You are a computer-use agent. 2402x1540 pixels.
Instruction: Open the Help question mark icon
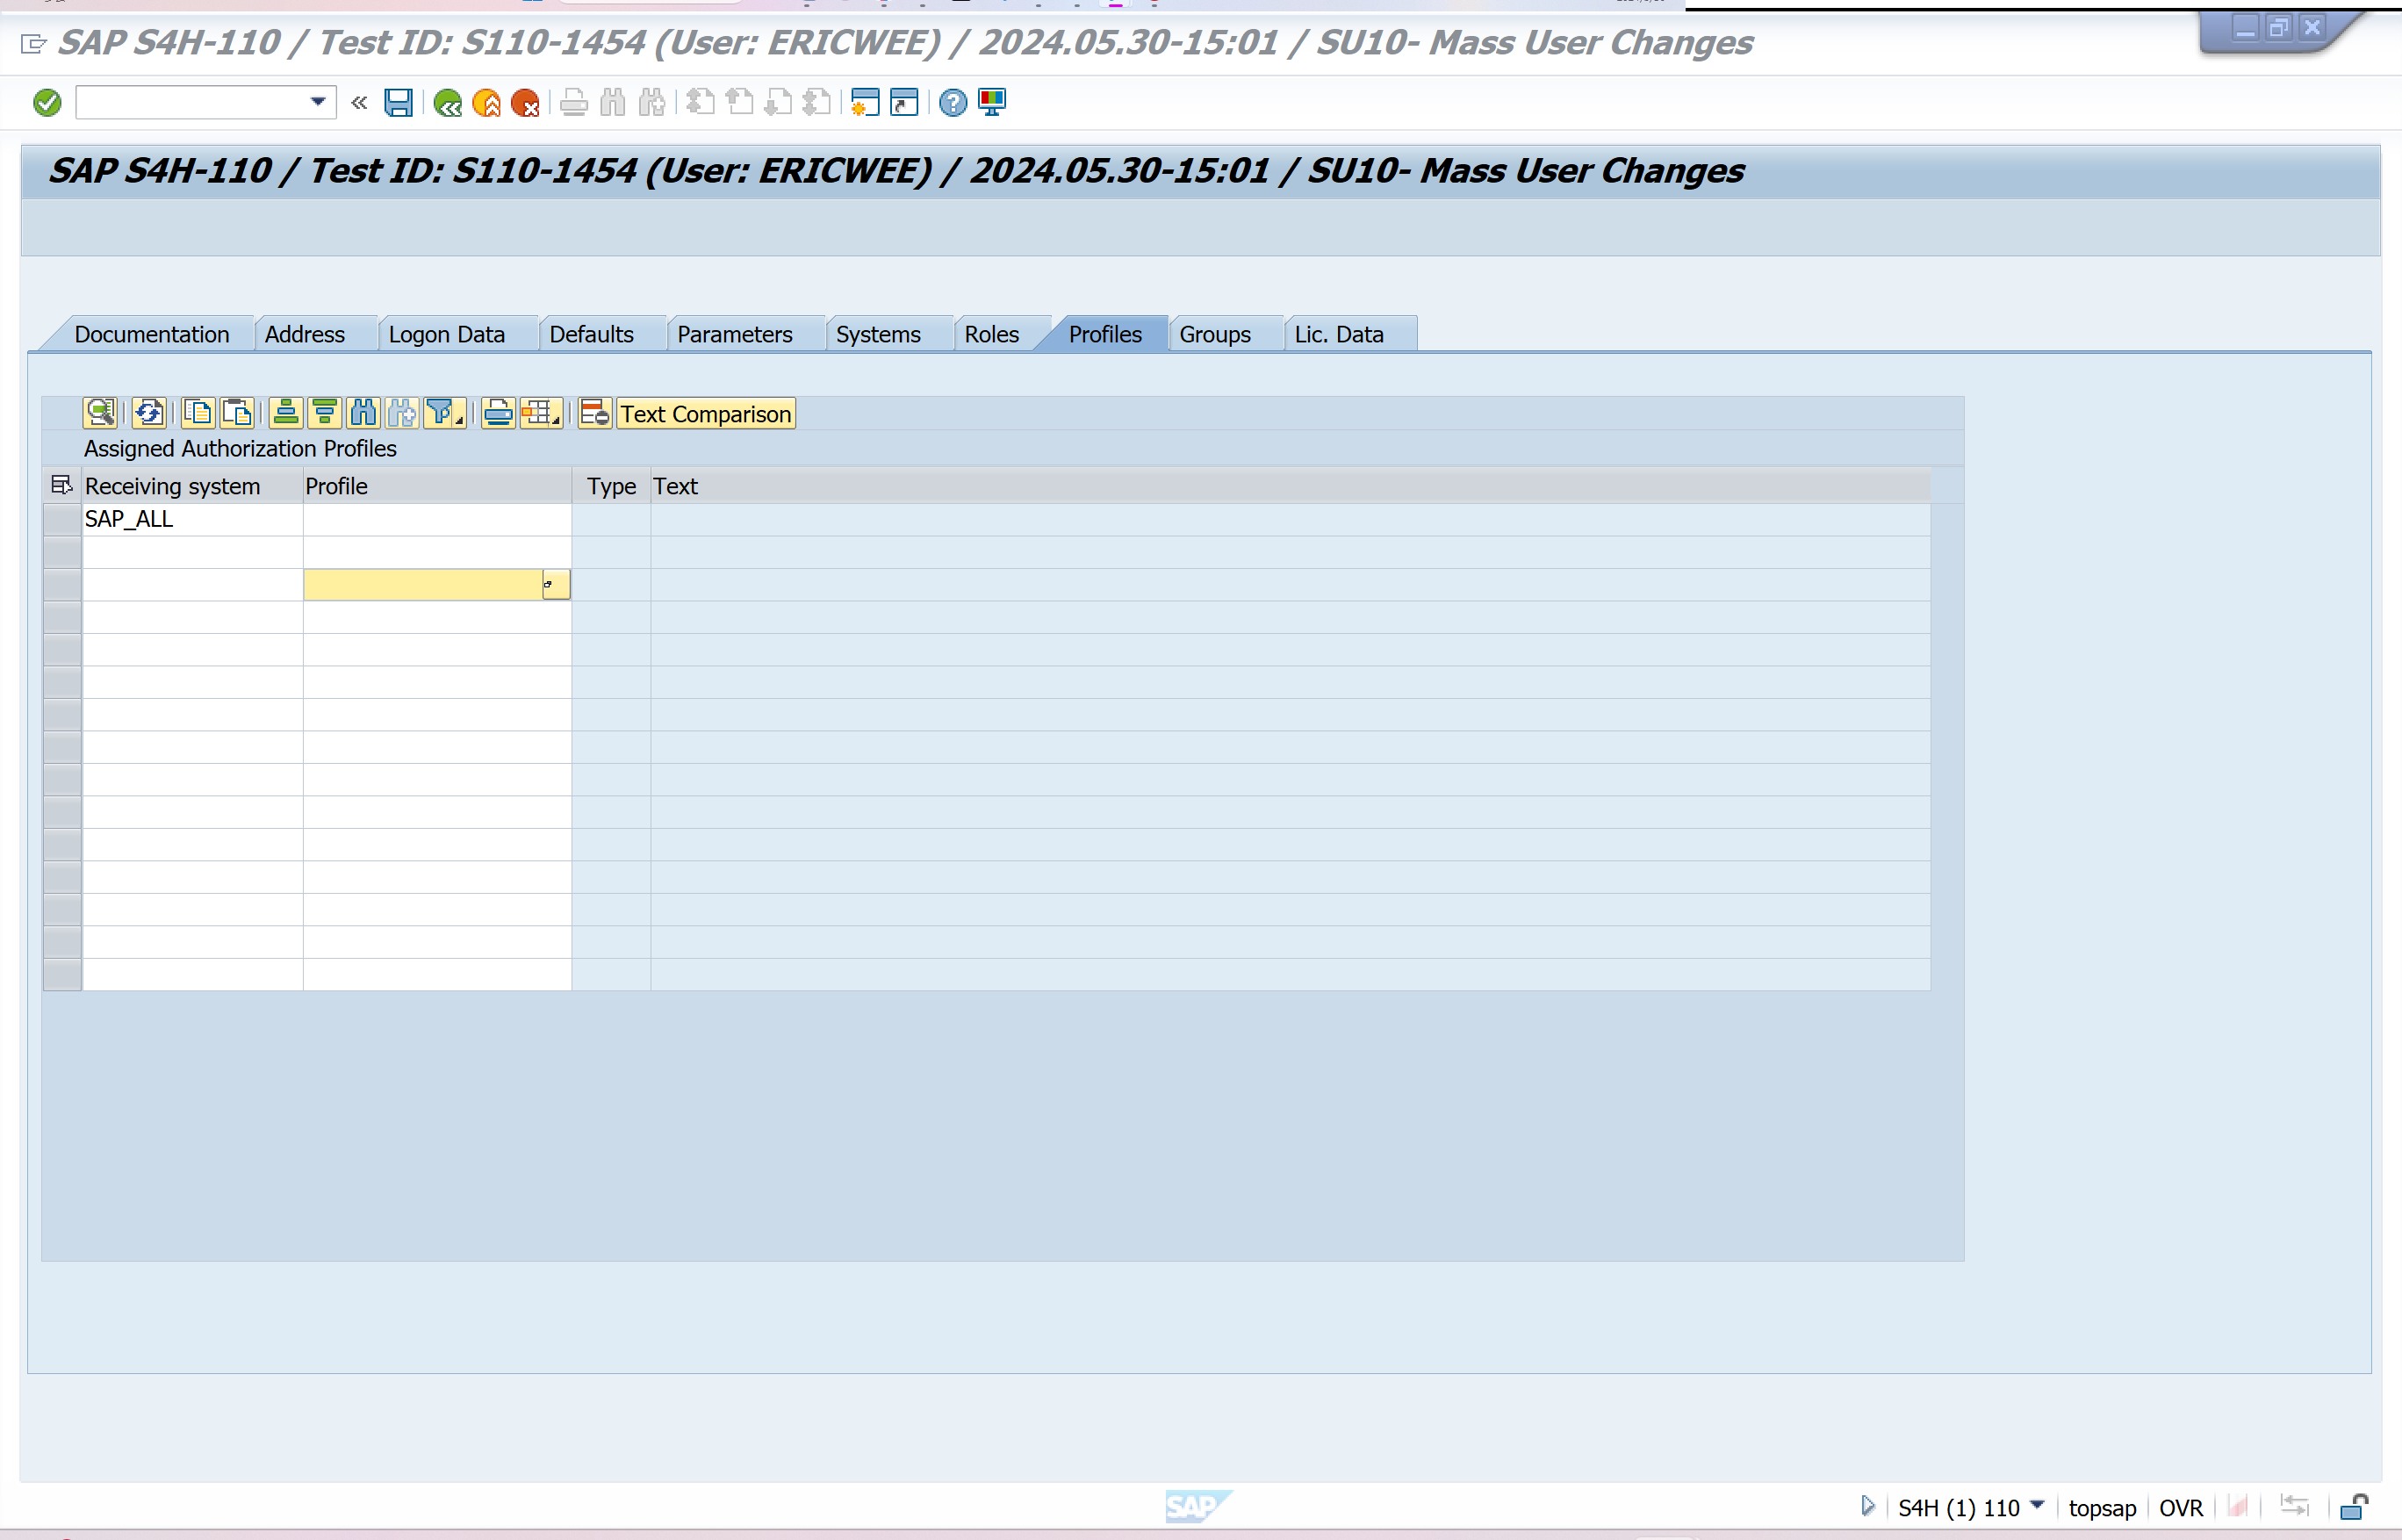[x=952, y=102]
